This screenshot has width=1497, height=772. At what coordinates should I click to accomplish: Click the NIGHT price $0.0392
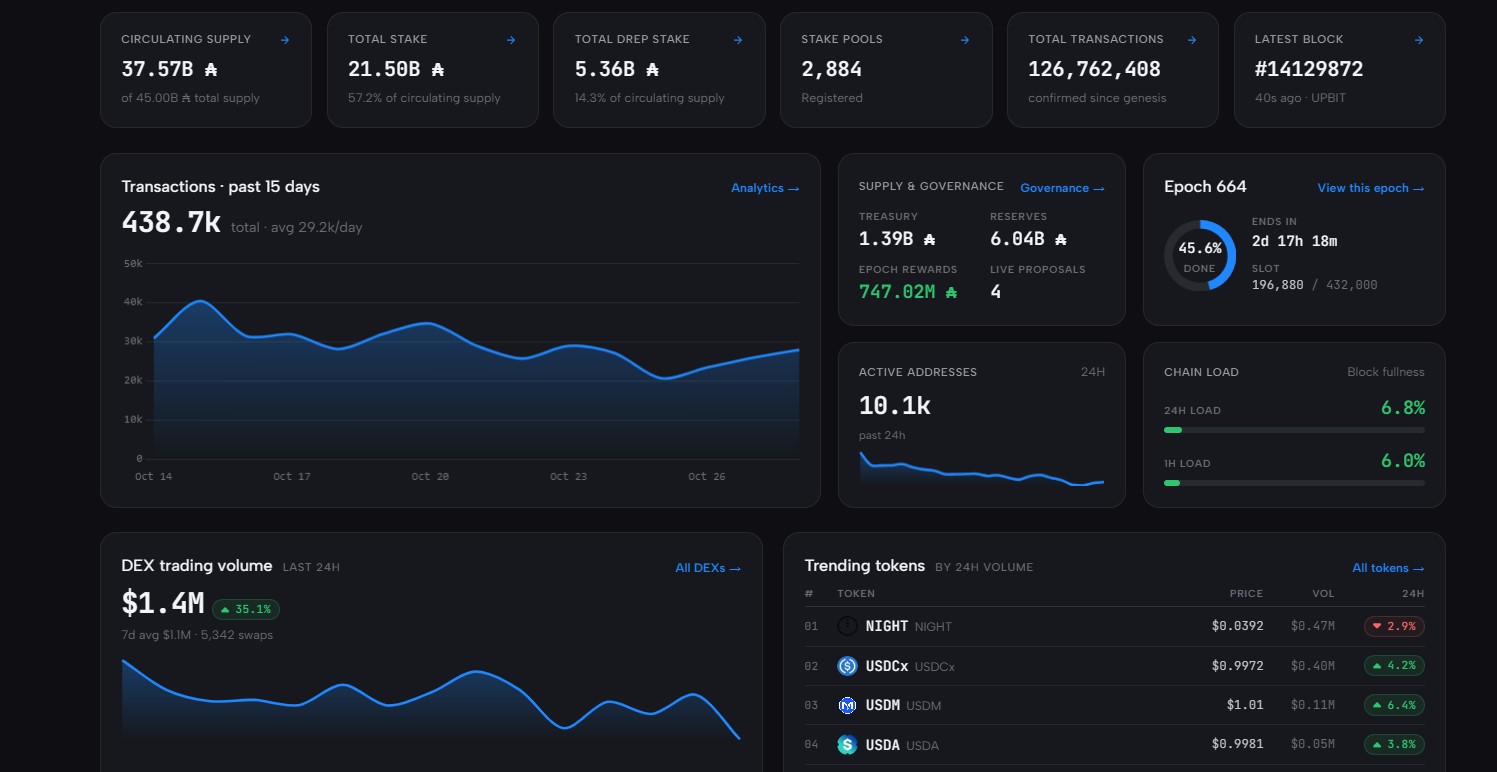[1237, 626]
